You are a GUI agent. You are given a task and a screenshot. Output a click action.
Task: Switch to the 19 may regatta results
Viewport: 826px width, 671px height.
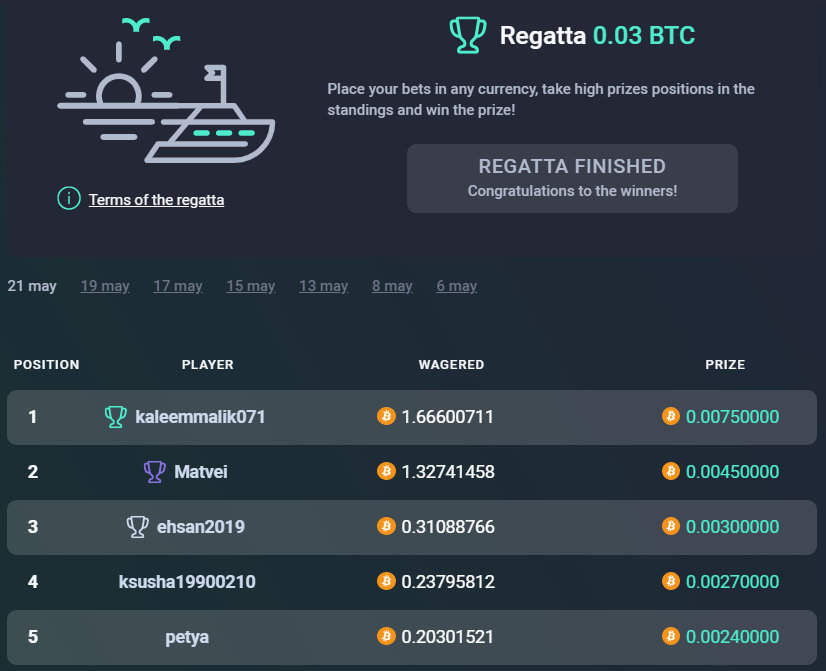pyautogui.click(x=105, y=286)
